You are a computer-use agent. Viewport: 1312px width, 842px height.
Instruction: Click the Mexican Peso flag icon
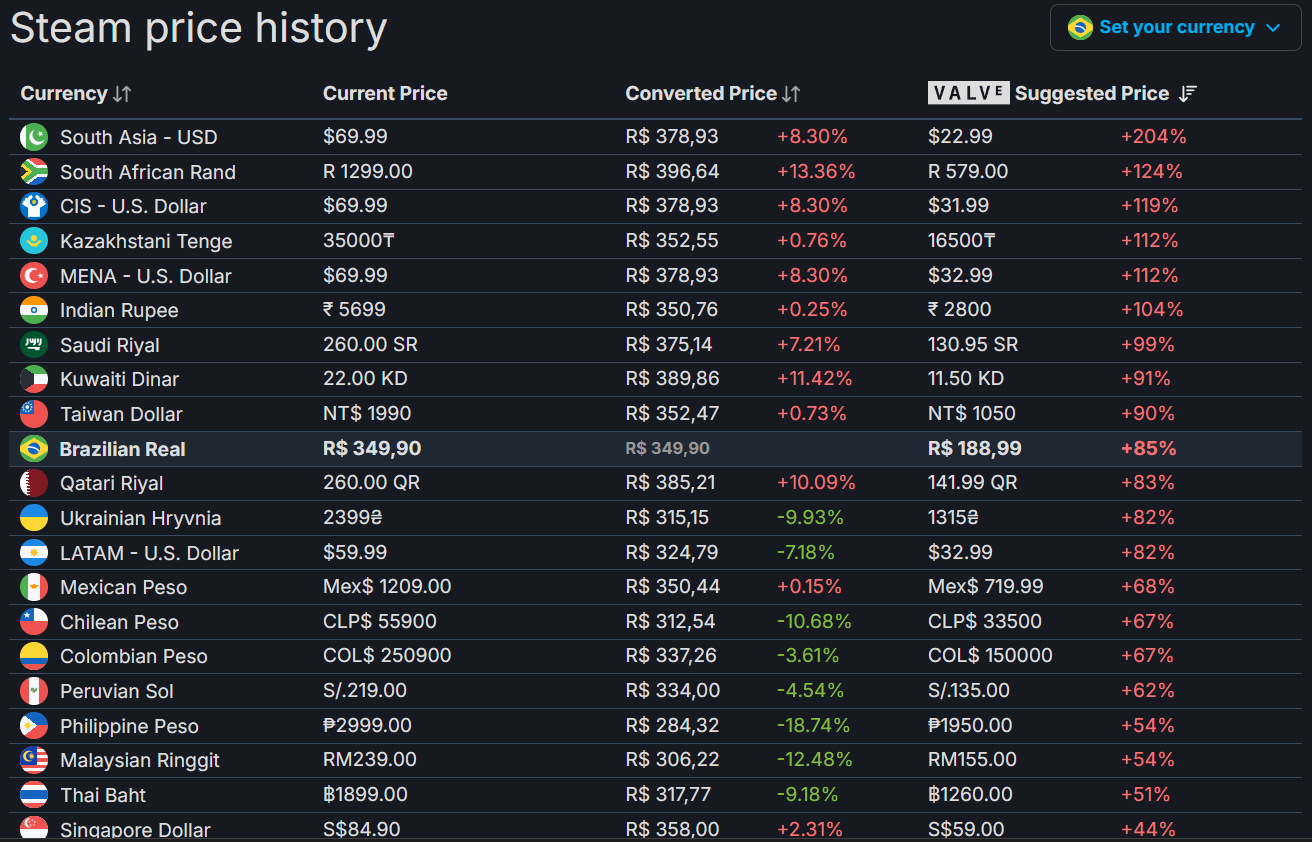click(x=34, y=587)
